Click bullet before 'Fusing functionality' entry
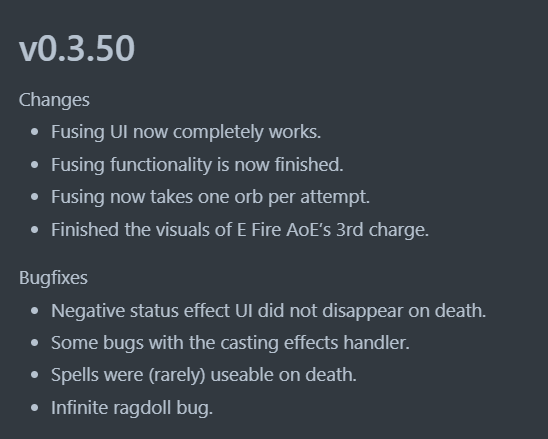This screenshot has height=439, width=548. click(34, 164)
